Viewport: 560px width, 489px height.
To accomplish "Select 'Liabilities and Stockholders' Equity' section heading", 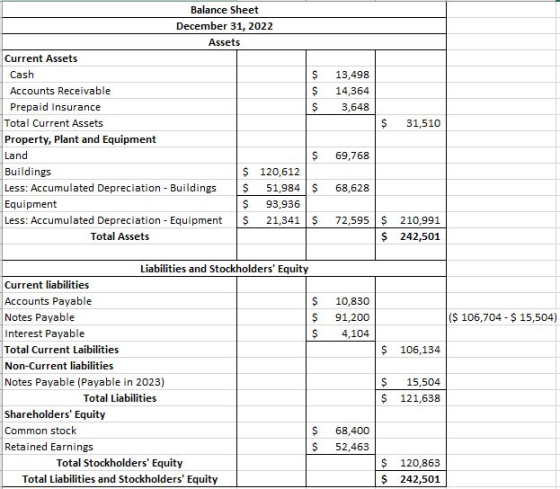I will point(224,269).
